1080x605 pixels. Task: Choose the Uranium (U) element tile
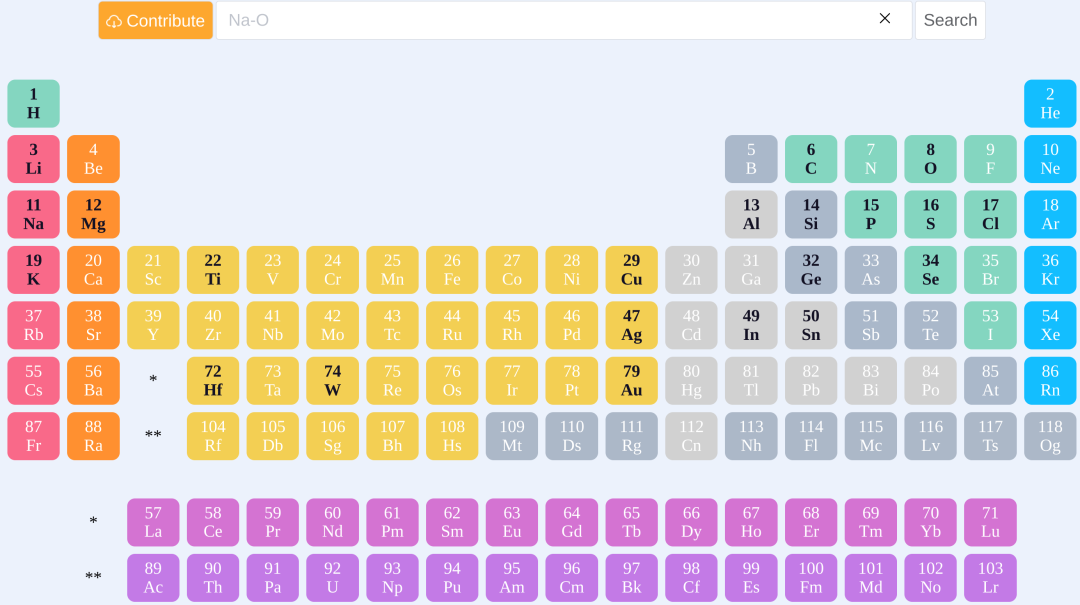click(x=332, y=578)
